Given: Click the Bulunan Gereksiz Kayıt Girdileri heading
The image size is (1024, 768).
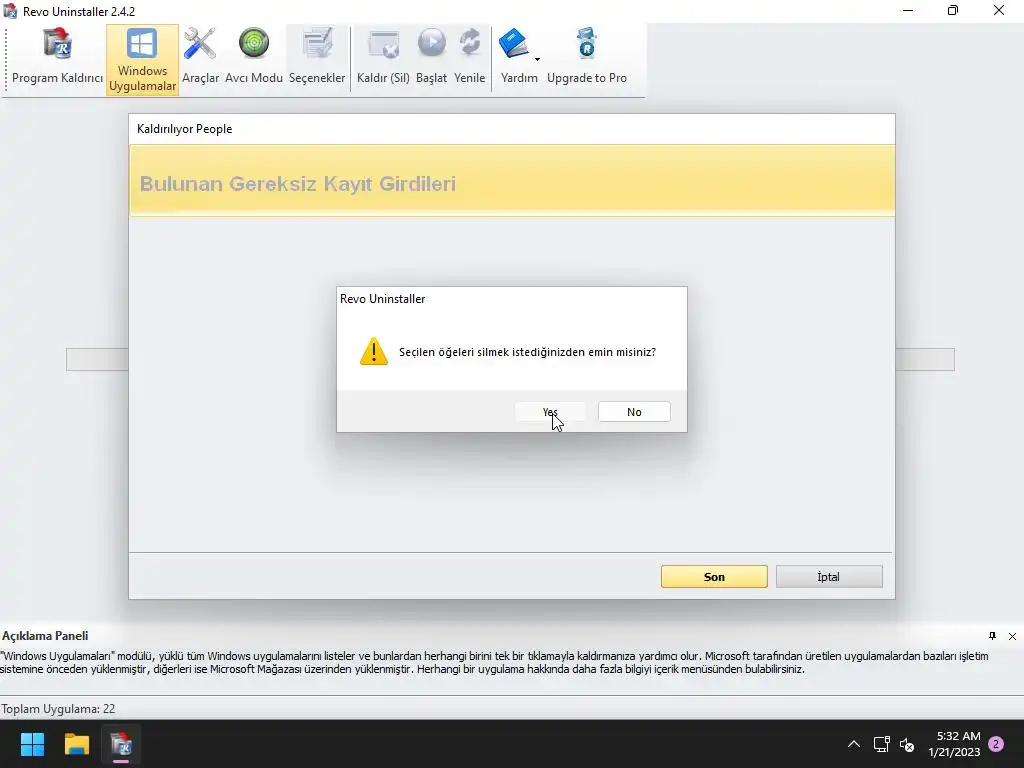Looking at the screenshot, I should pyautogui.click(x=298, y=184).
